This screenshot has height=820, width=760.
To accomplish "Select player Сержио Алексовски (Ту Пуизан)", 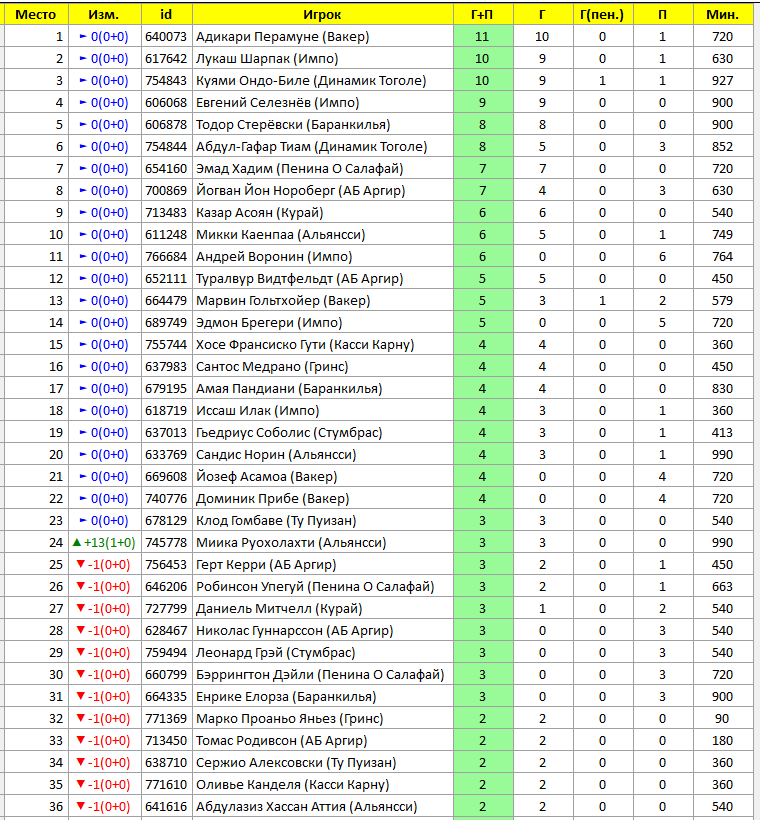I will (296, 761).
